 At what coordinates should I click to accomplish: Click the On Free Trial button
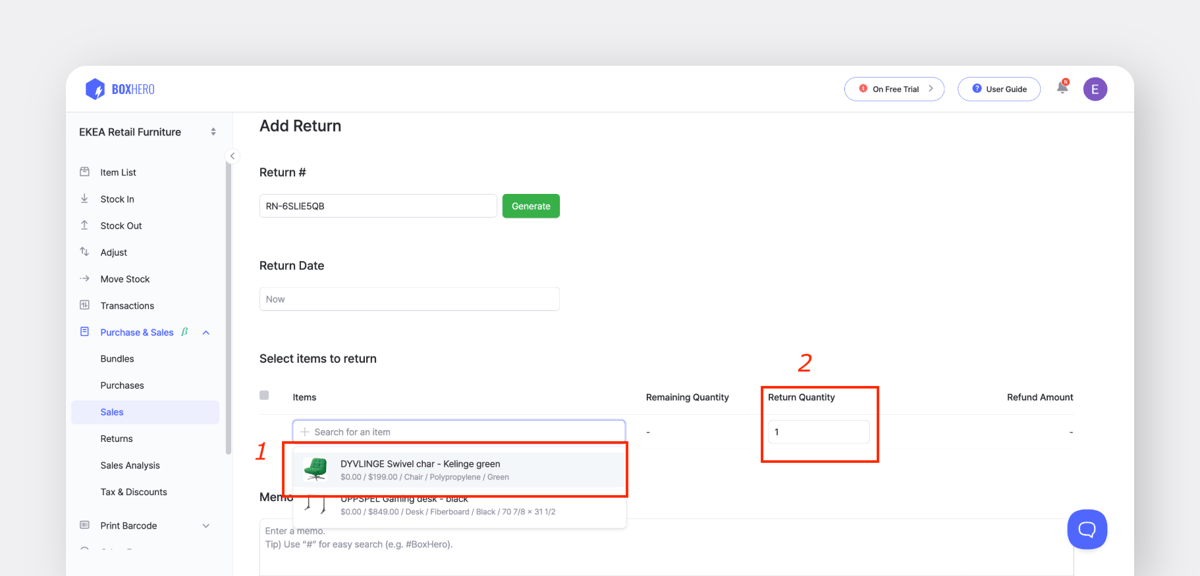(x=894, y=89)
